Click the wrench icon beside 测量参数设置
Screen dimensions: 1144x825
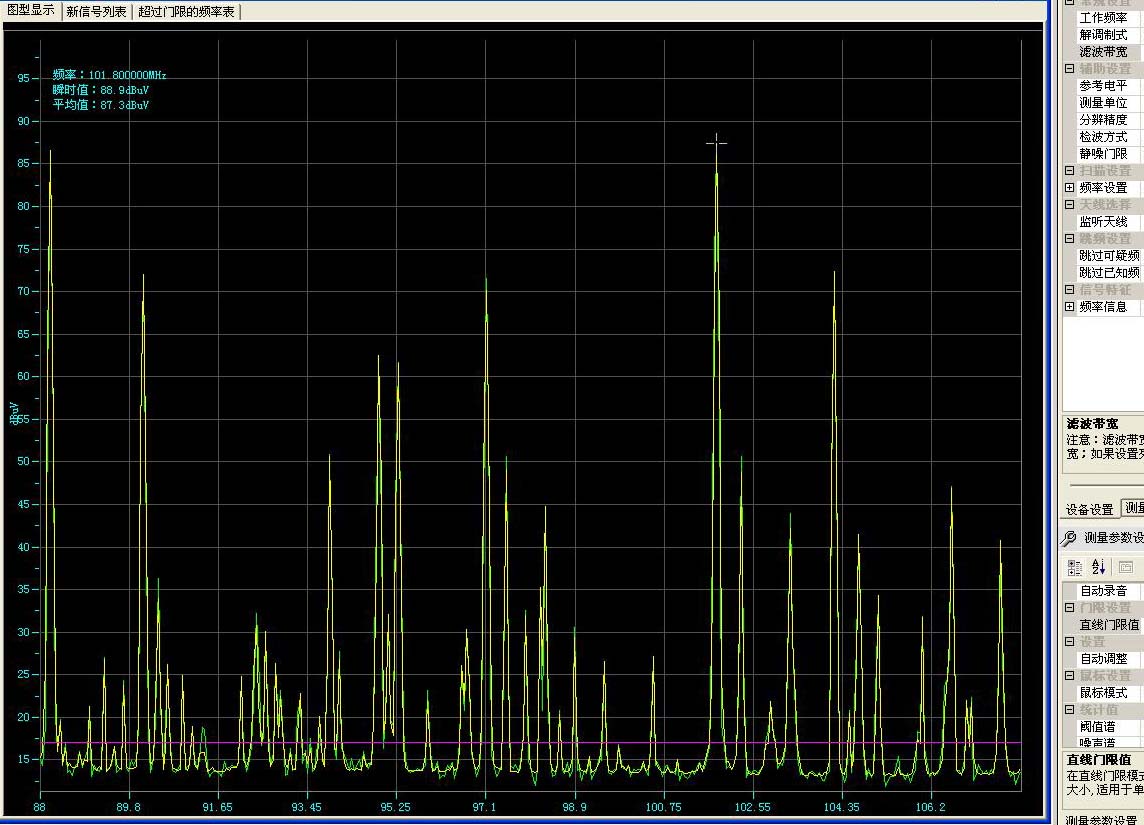point(1069,538)
